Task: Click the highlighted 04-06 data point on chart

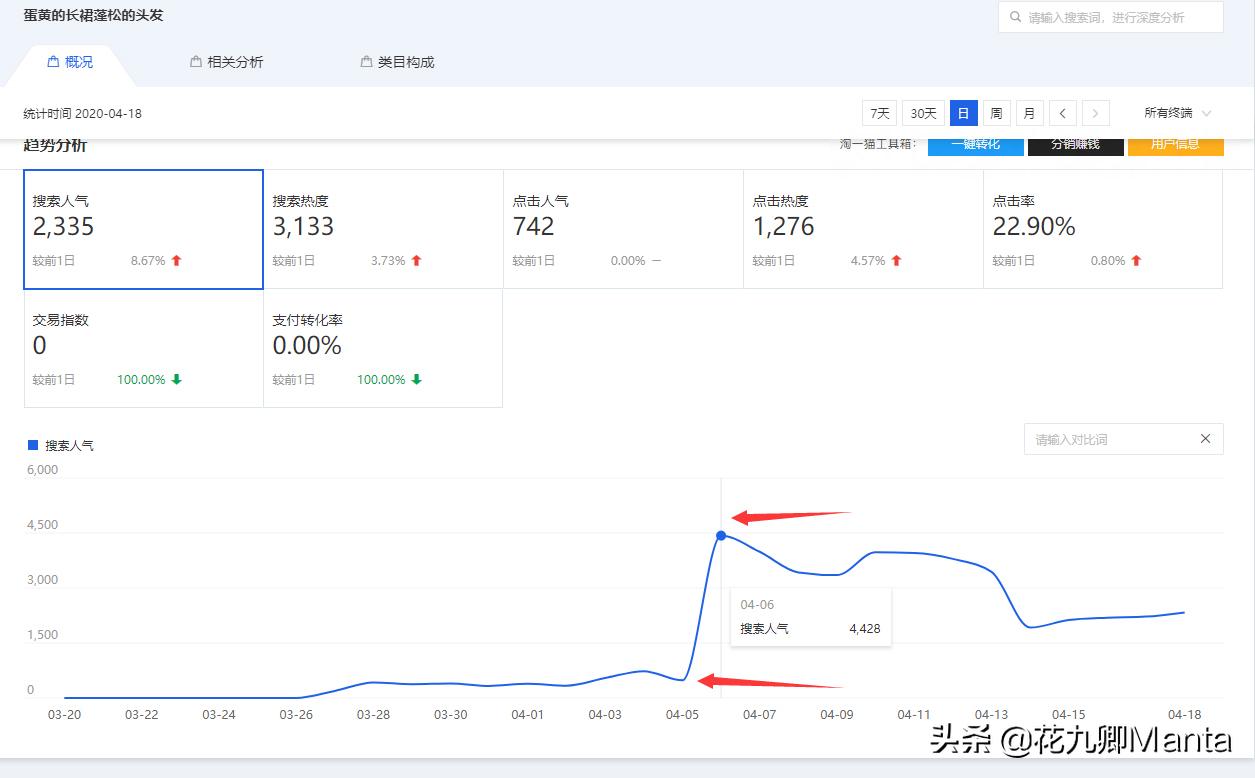Action: tap(721, 536)
